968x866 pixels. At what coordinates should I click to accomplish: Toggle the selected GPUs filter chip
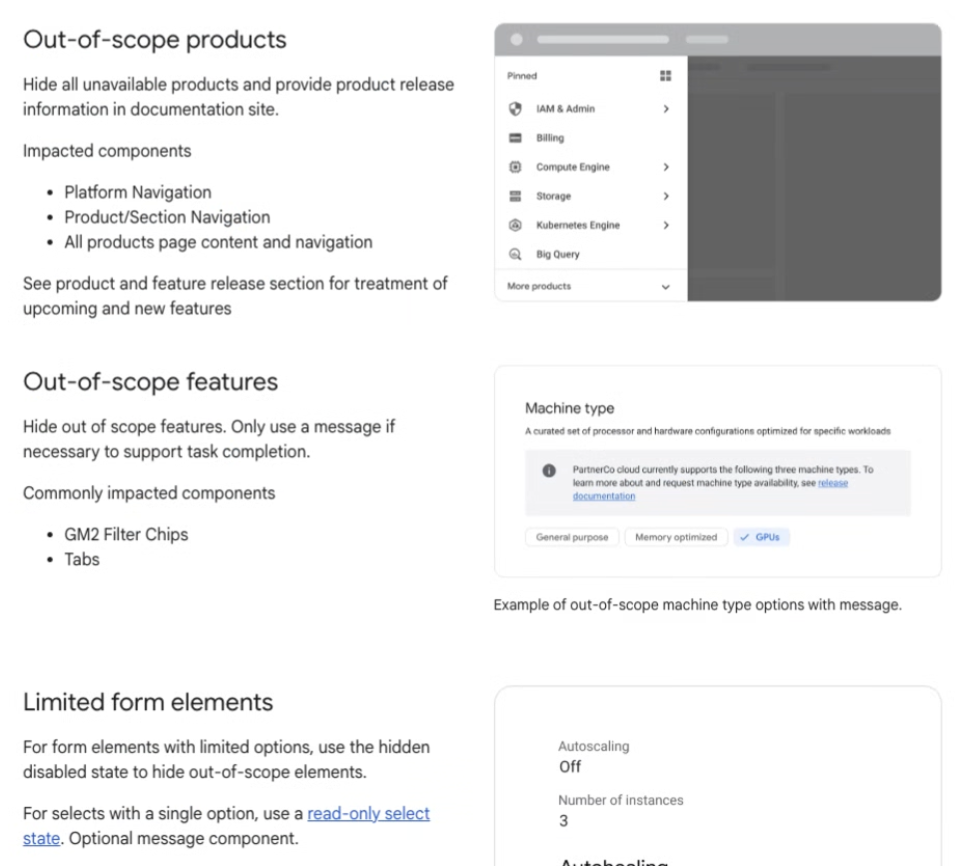coord(761,537)
